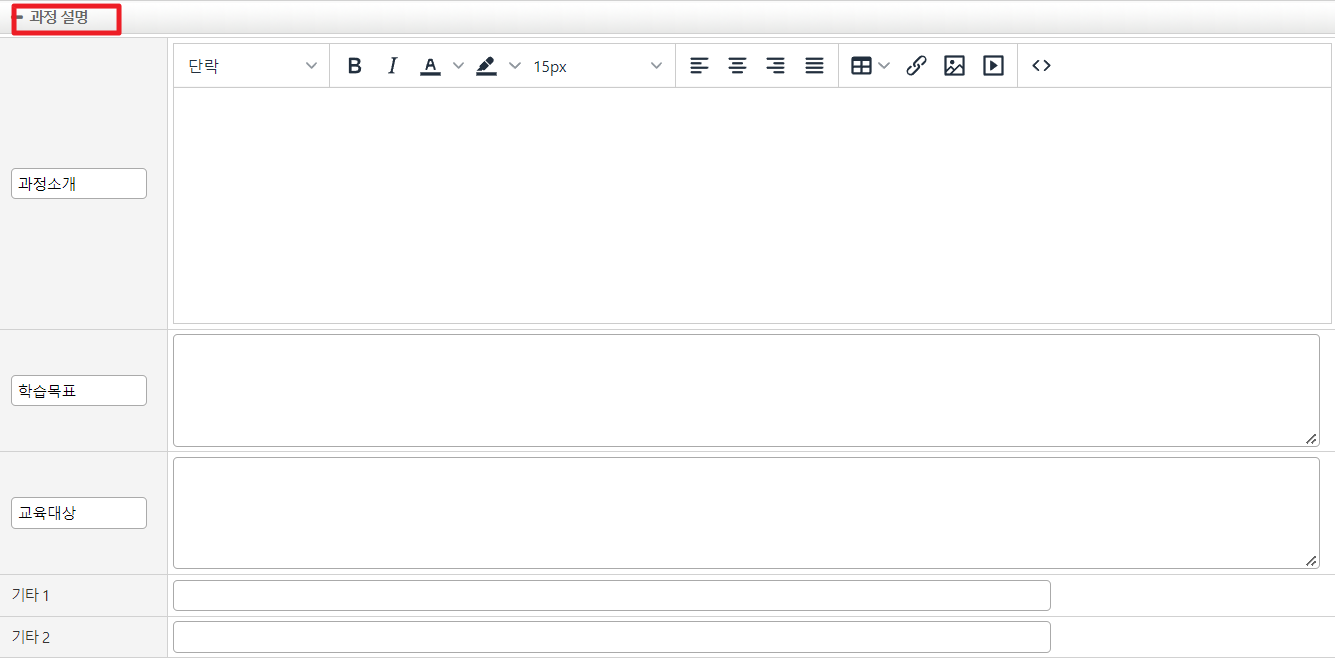The width and height of the screenshot is (1335, 664).
Task: Align text to the left
Action: pos(699,66)
